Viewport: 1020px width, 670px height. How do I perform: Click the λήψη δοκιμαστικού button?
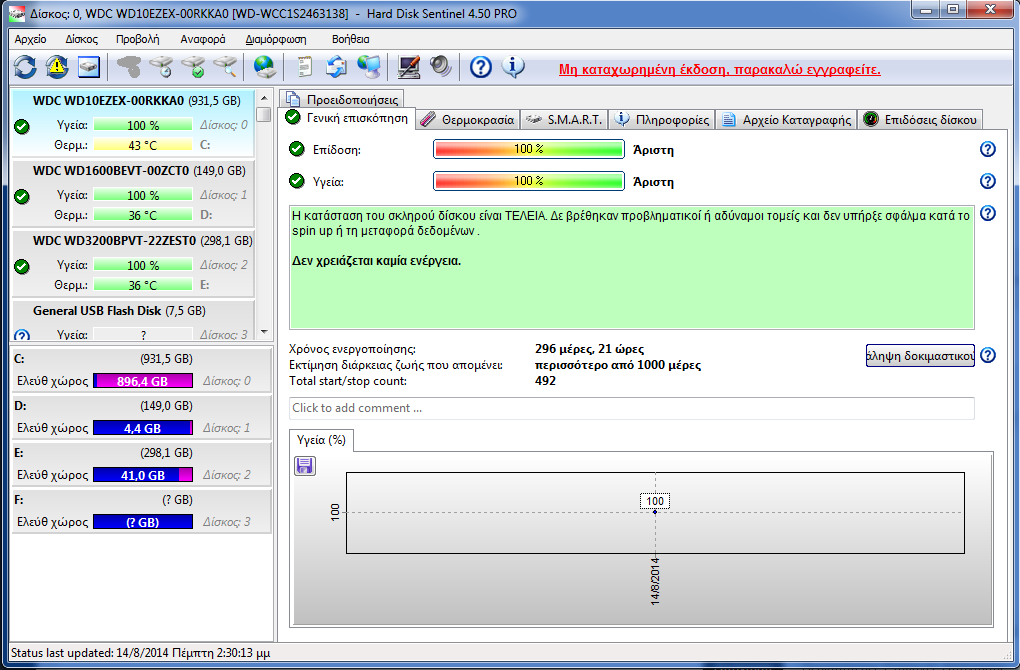(920, 356)
